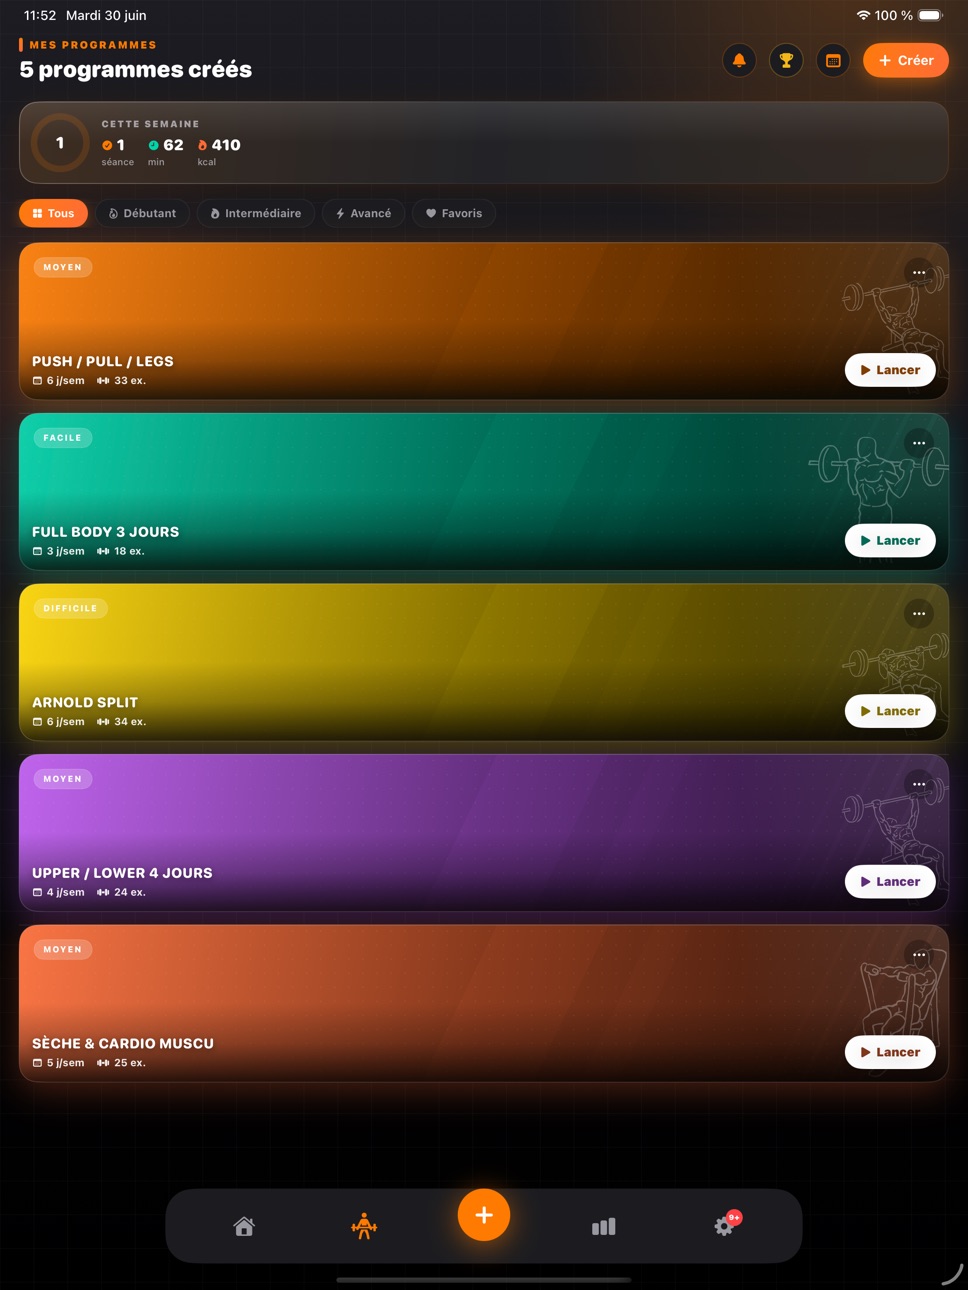Image resolution: width=968 pixels, height=1290 pixels.
Task: Click the PUSH / PULL / LEGS title
Action: tap(103, 361)
